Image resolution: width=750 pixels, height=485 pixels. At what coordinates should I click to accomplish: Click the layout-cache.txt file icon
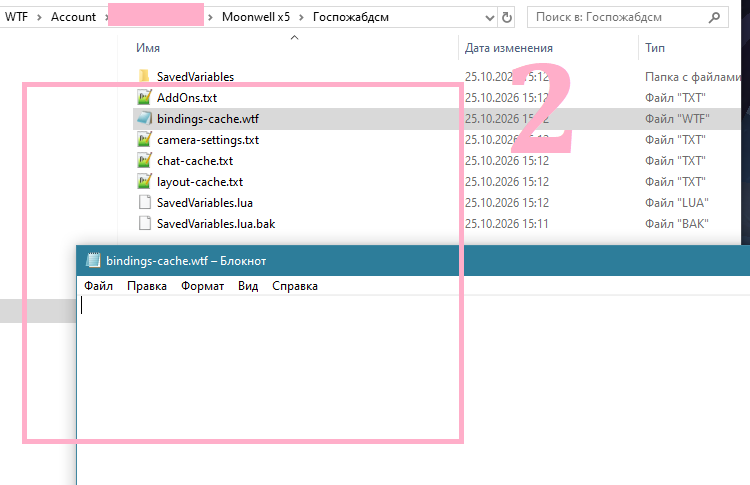click(144, 182)
